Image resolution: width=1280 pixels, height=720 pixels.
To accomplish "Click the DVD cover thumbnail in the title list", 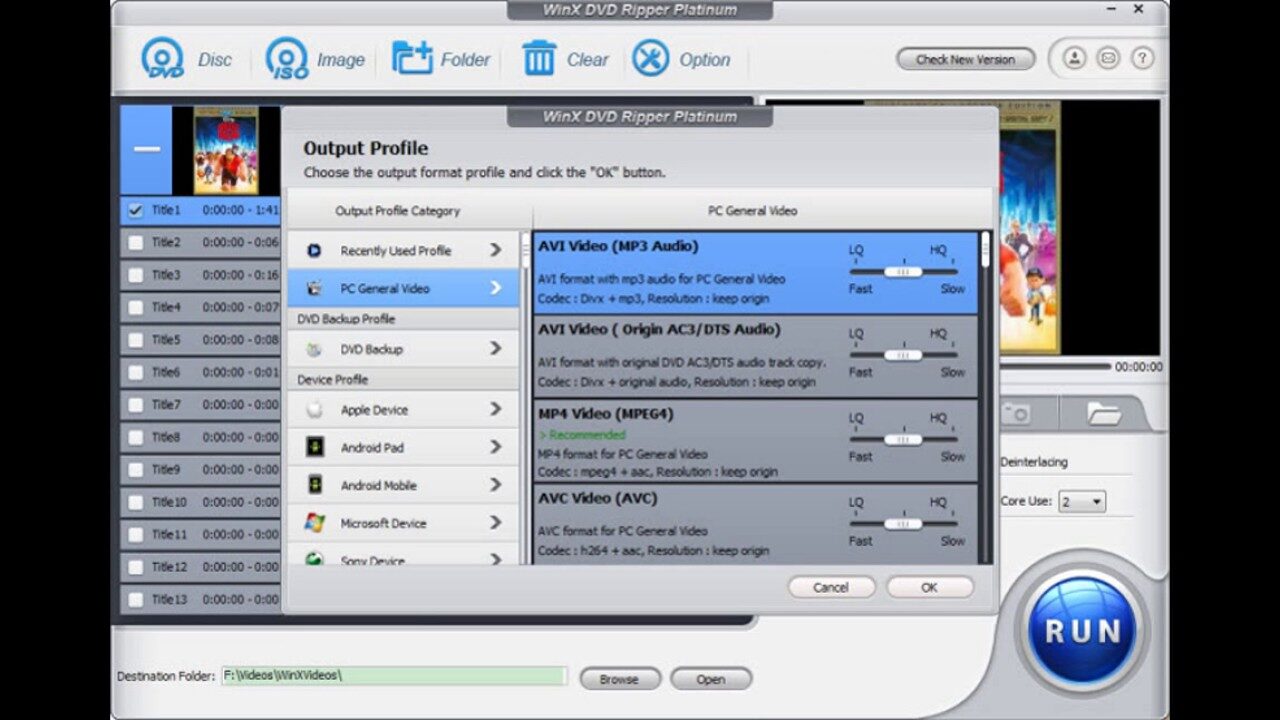I will 226,149.
